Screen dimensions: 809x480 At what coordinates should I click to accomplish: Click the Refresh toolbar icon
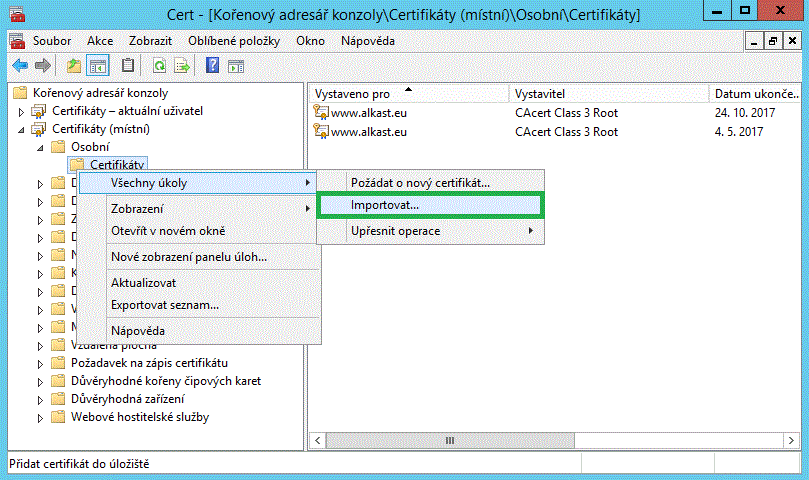point(159,66)
